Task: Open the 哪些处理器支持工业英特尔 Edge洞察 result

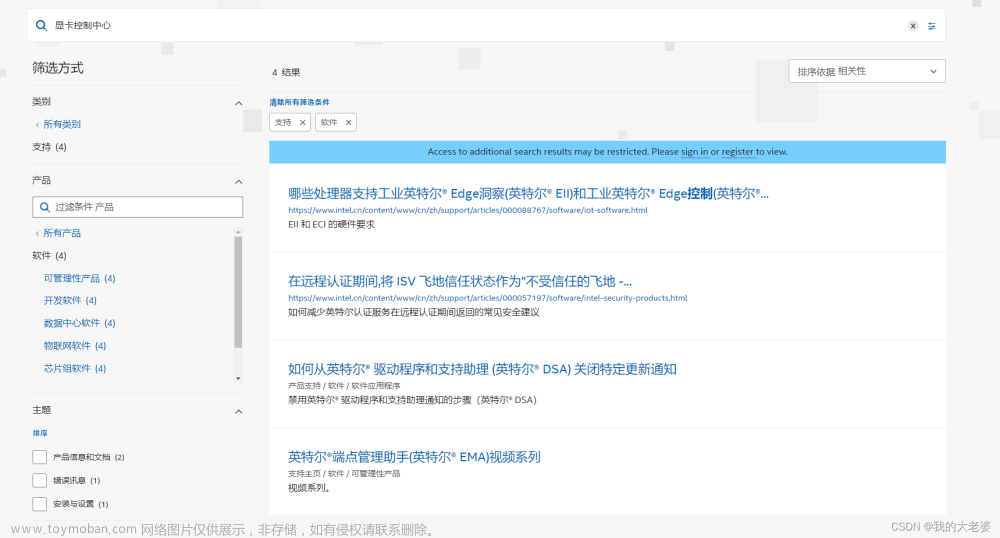Action: (528, 194)
